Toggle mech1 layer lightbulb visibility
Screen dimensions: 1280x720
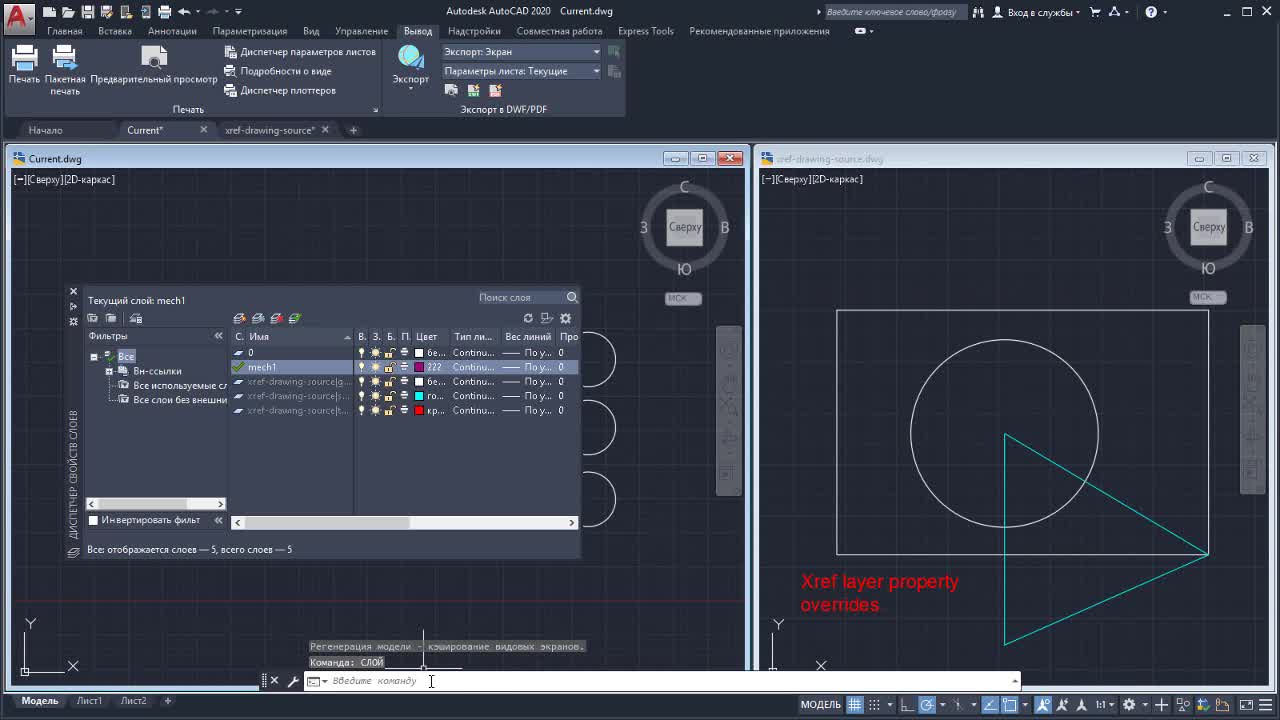[x=362, y=367]
